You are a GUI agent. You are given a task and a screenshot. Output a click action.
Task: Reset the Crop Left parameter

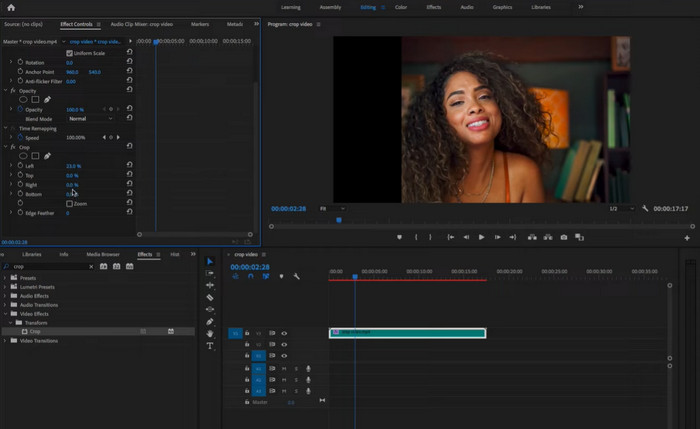pos(129,165)
